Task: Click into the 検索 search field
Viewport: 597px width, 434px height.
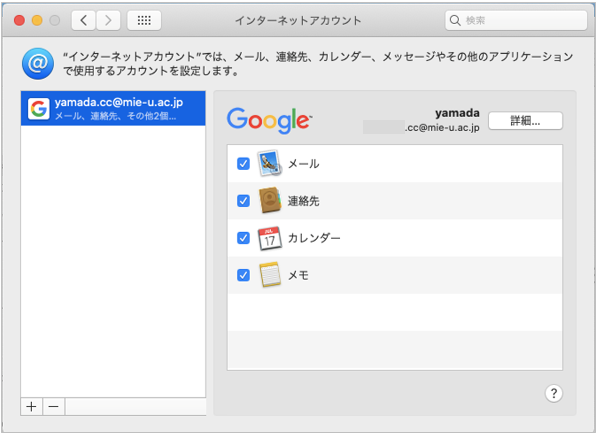Action: [516, 20]
